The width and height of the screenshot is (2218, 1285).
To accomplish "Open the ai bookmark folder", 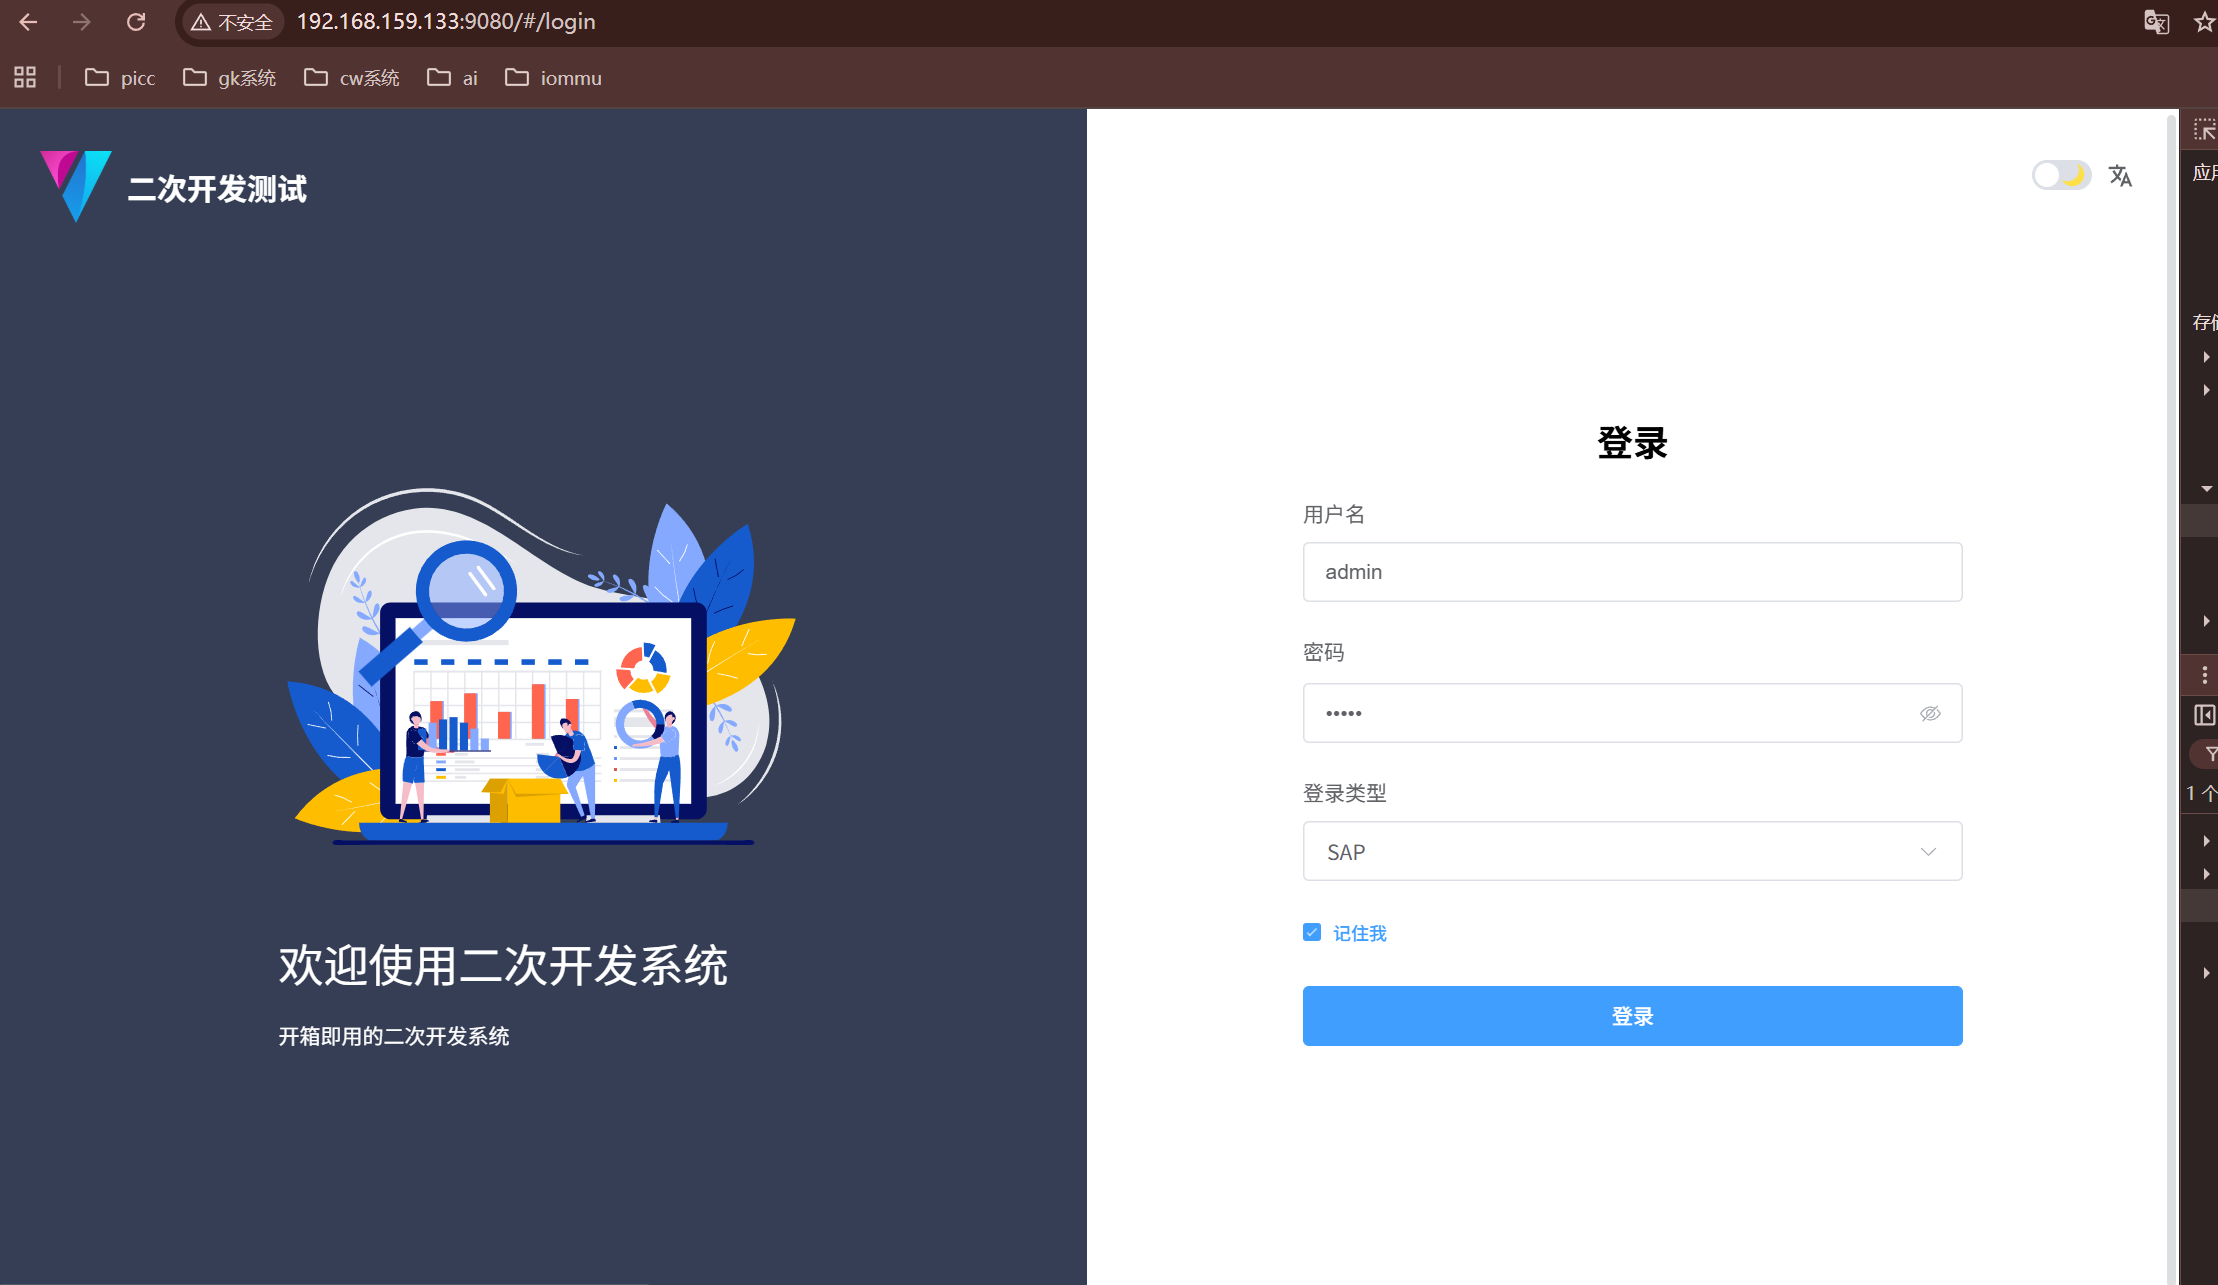I will tap(452, 77).
